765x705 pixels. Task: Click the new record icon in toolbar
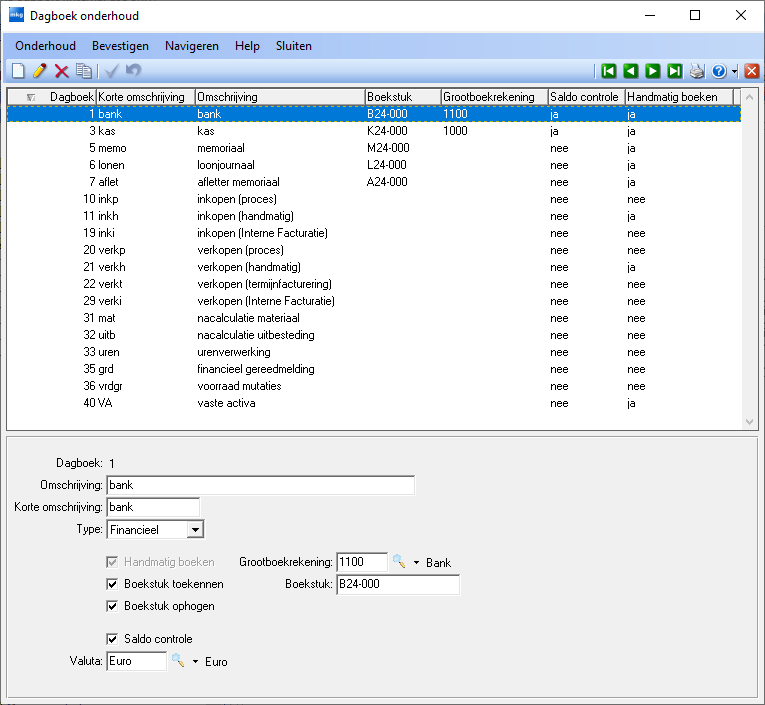(x=18, y=71)
